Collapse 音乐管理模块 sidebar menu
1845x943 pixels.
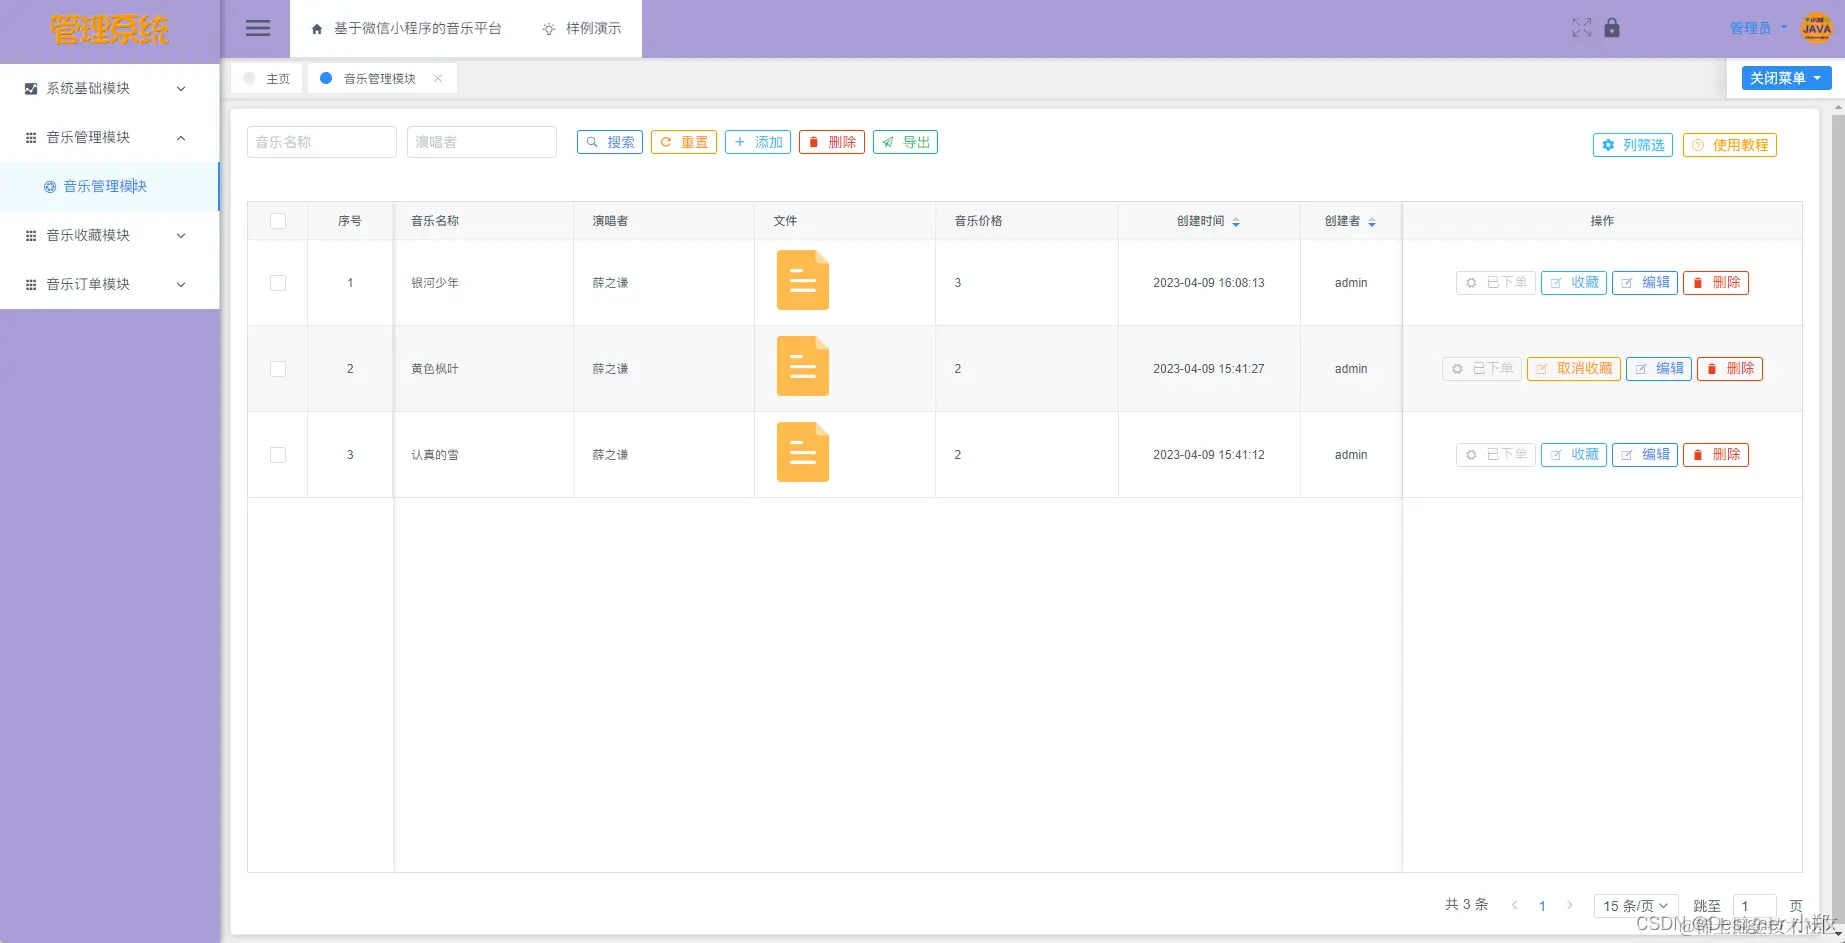click(109, 137)
